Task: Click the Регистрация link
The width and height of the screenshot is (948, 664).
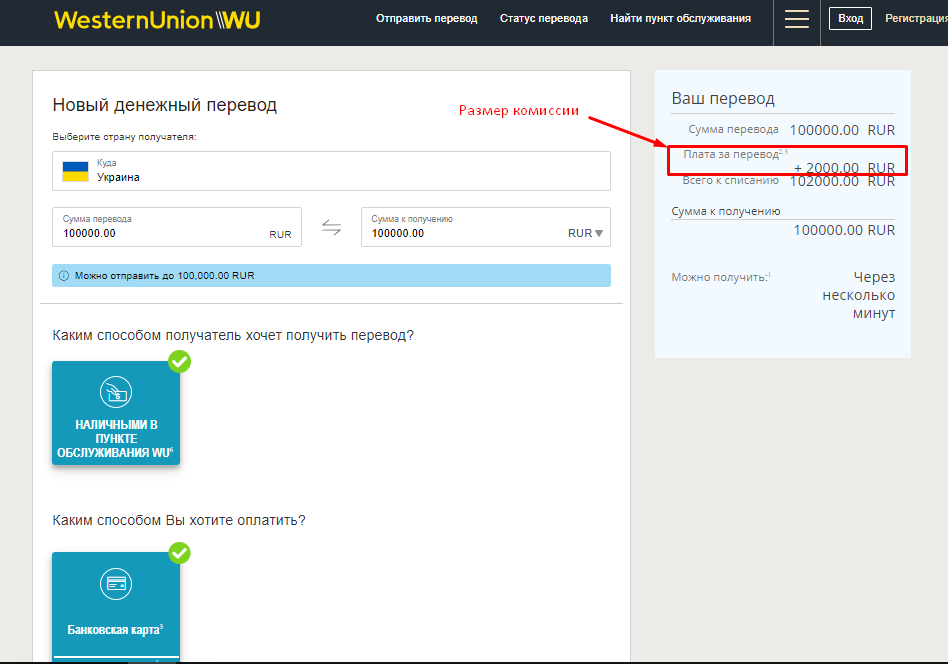Action: pos(916,19)
